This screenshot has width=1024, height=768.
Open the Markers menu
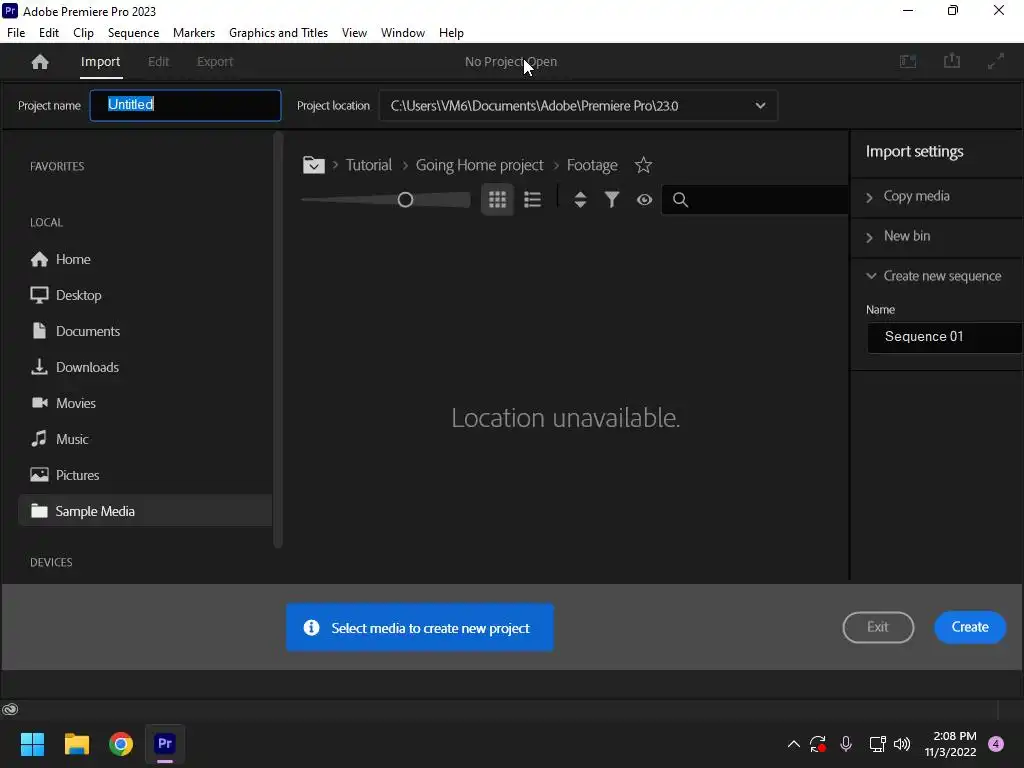point(194,33)
